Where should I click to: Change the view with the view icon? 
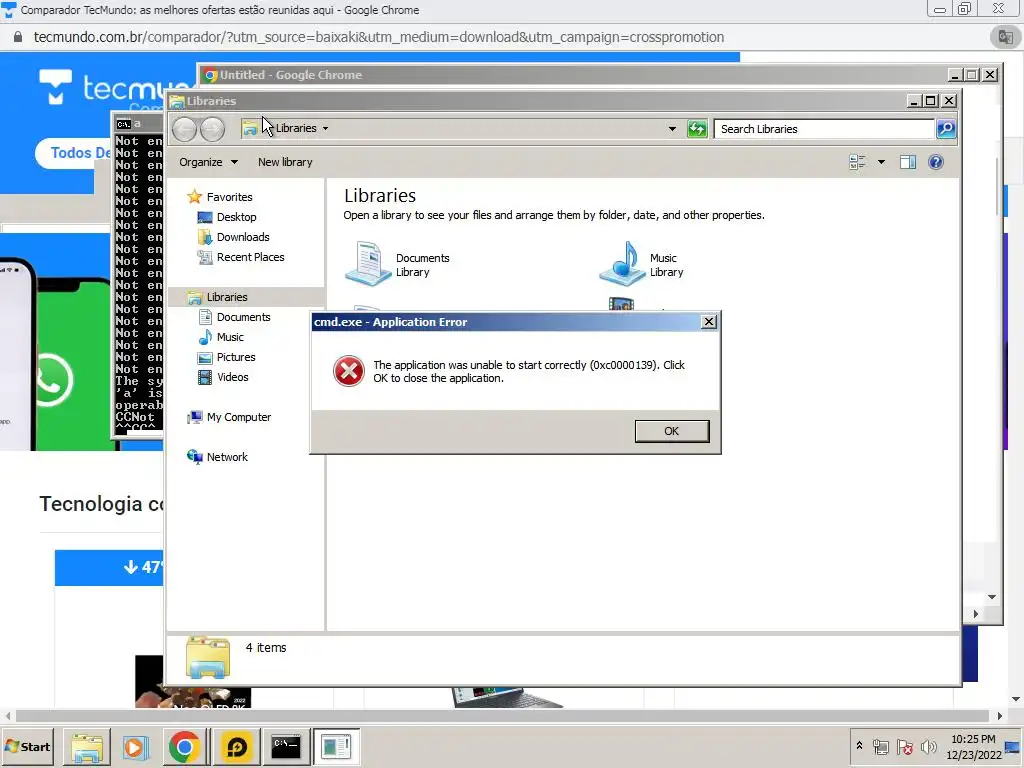(857, 162)
